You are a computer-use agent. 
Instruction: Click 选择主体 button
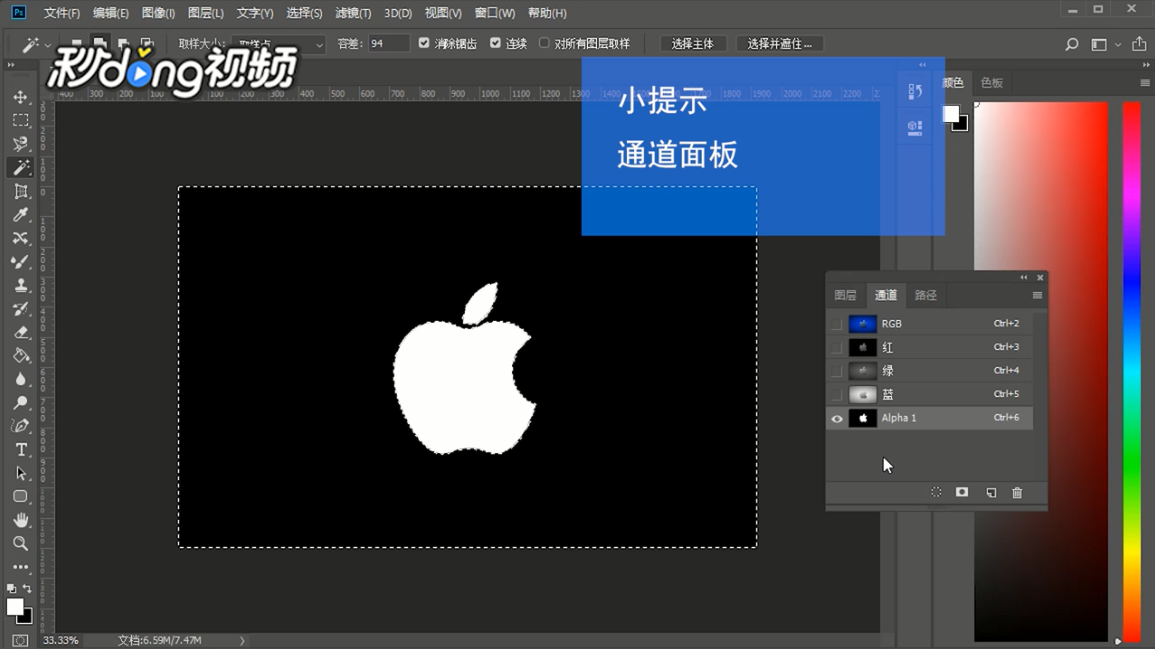(692, 43)
